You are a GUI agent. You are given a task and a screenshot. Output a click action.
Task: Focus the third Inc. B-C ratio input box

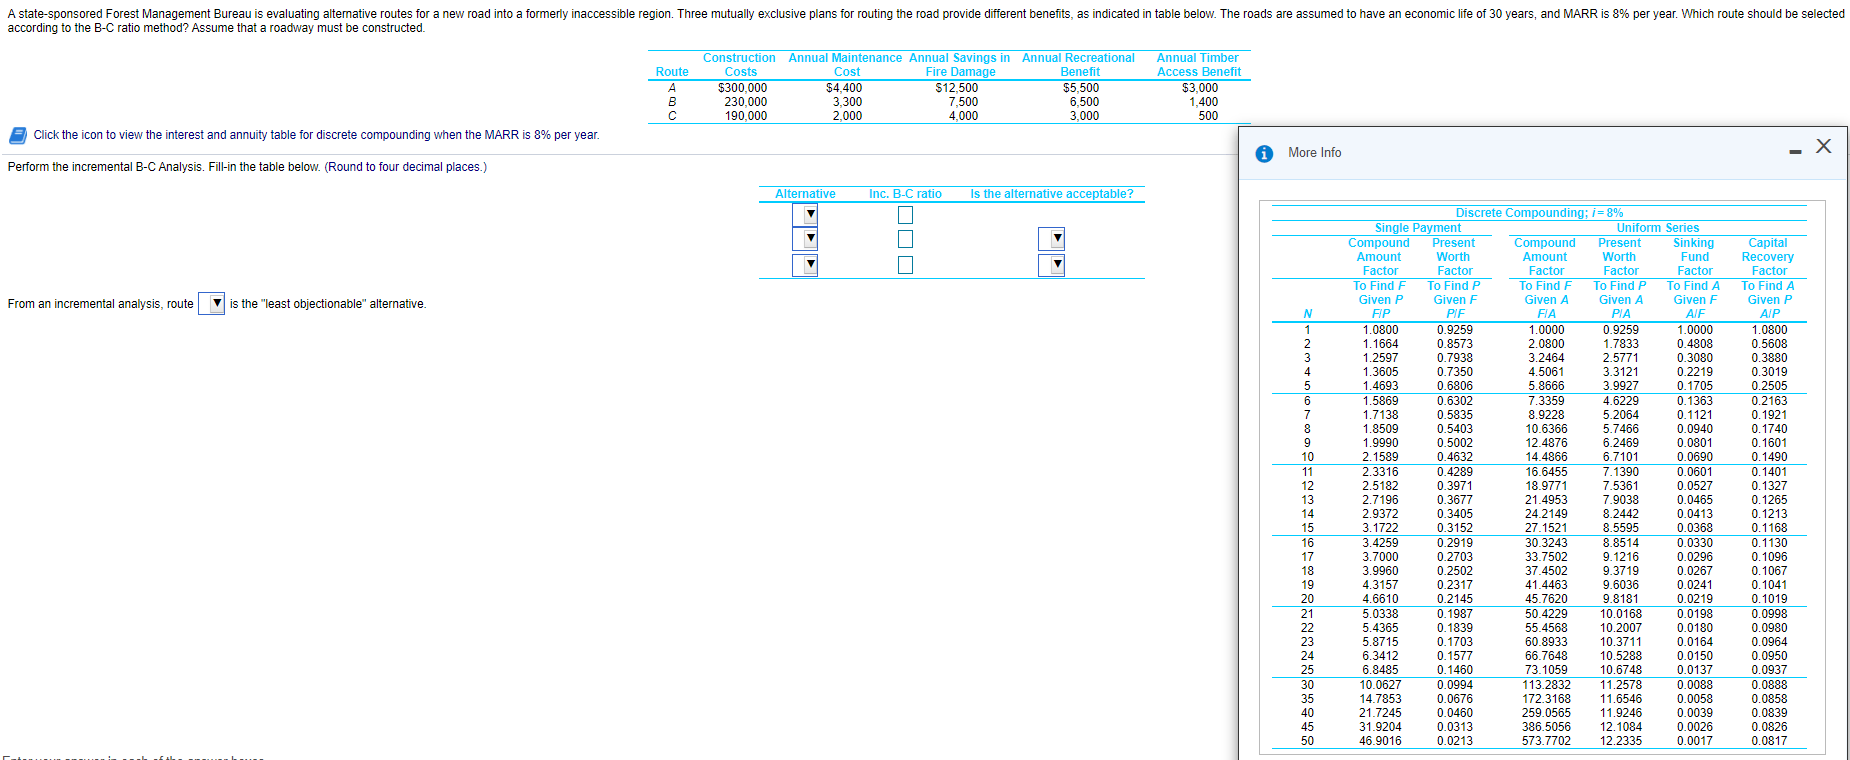click(x=905, y=265)
